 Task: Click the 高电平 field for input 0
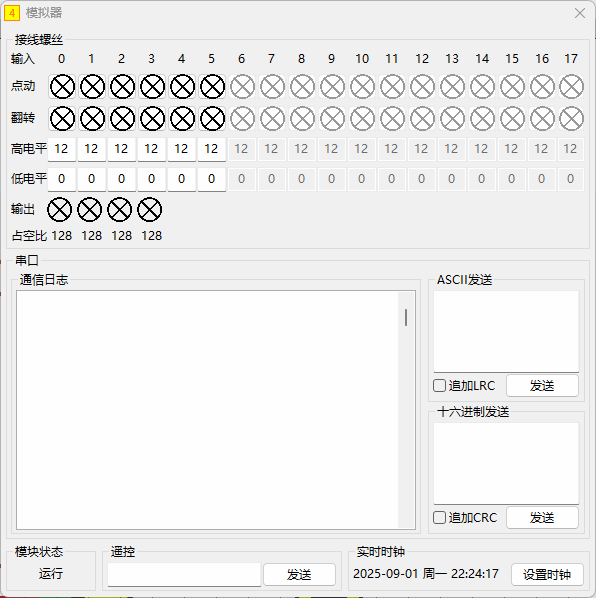click(x=62, y=149)
